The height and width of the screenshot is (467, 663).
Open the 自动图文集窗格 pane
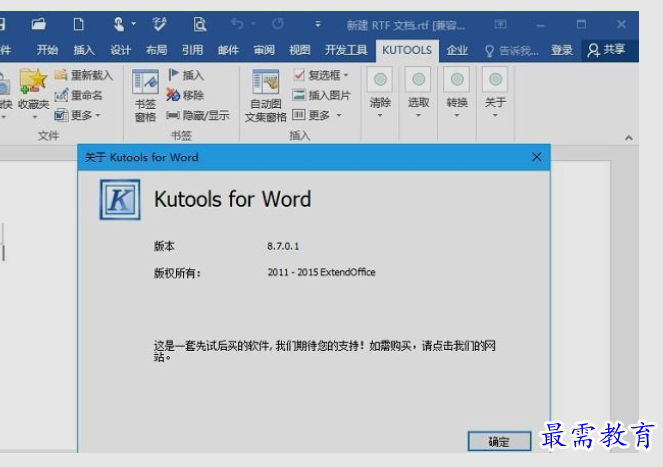pos(266,96)
